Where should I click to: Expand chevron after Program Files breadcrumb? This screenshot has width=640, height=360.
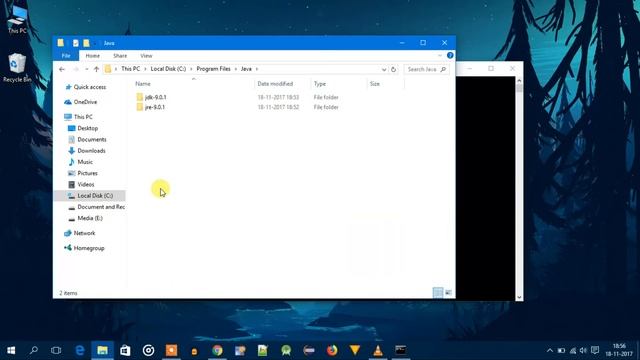tap(236, 69)
